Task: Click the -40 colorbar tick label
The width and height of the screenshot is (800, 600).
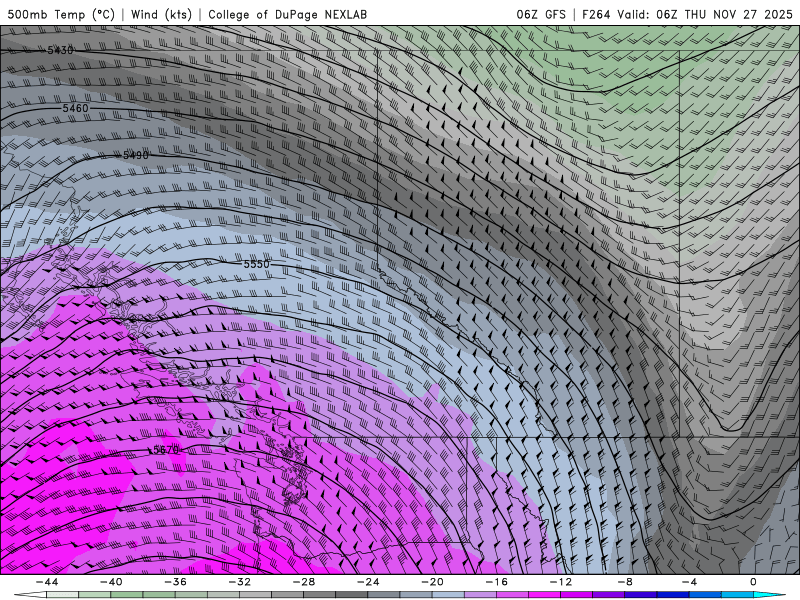Action: click(x=111, y=582)
